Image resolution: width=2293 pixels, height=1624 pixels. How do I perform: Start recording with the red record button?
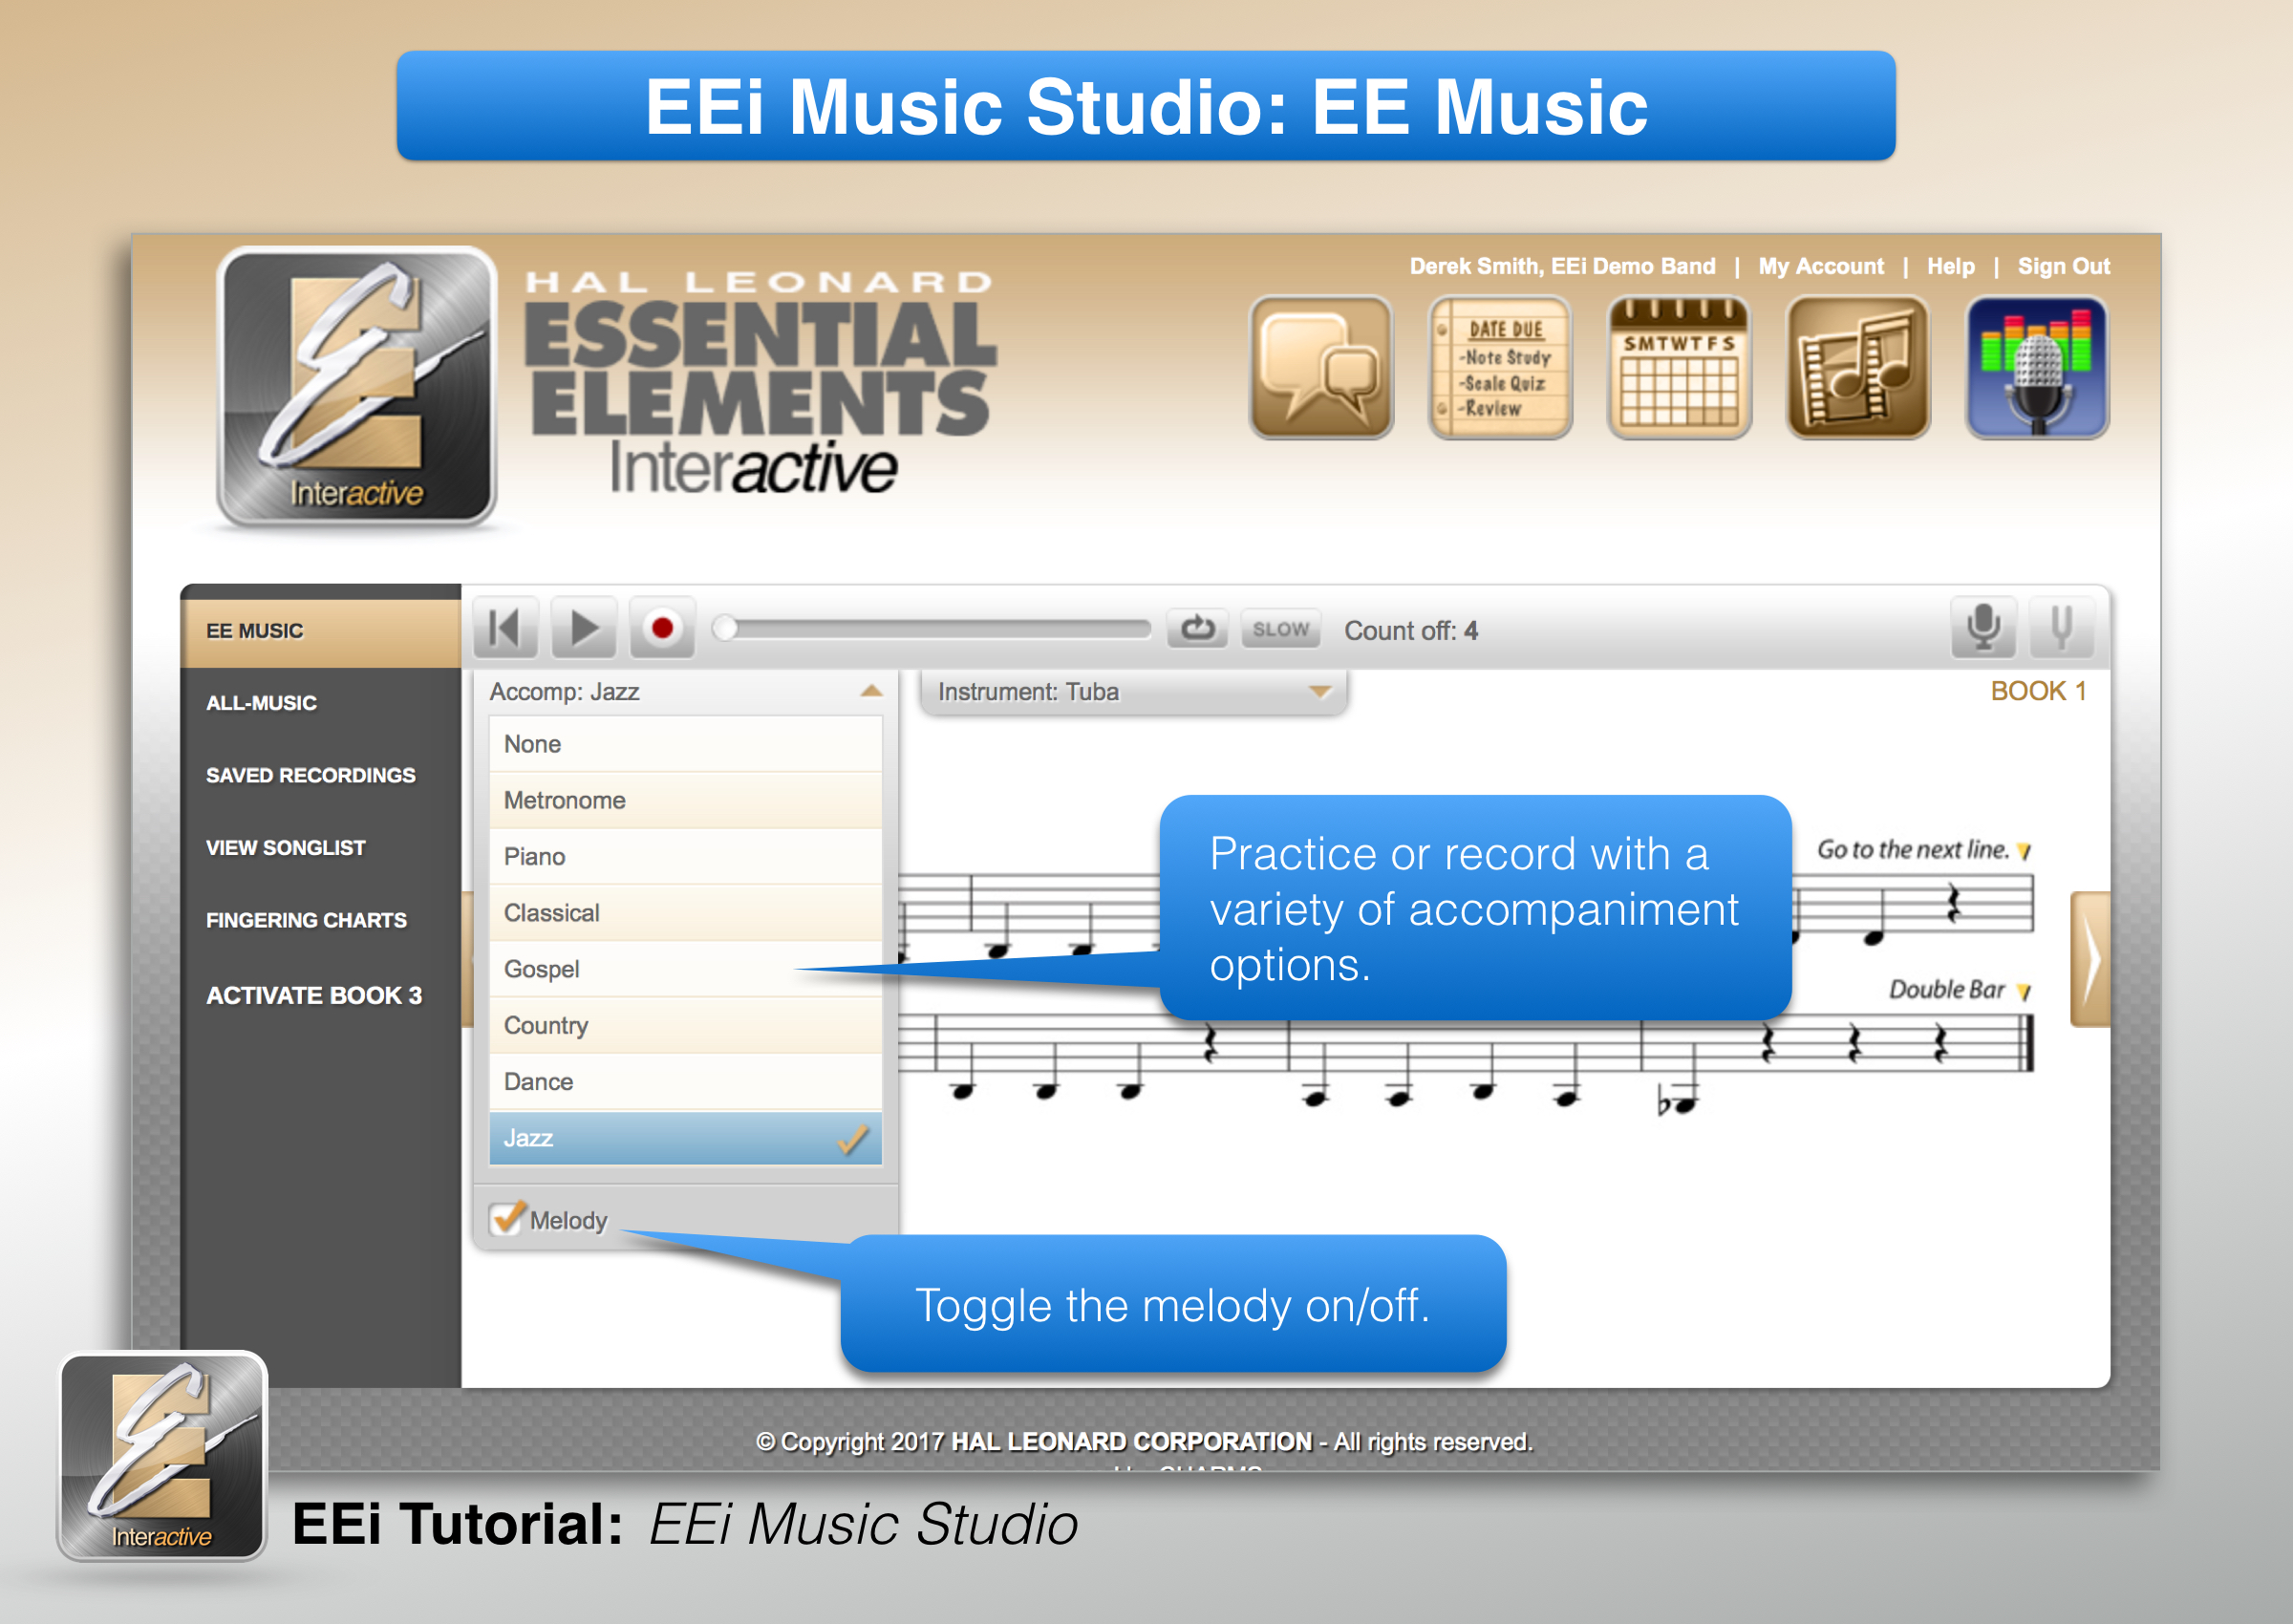pos(662,628)
